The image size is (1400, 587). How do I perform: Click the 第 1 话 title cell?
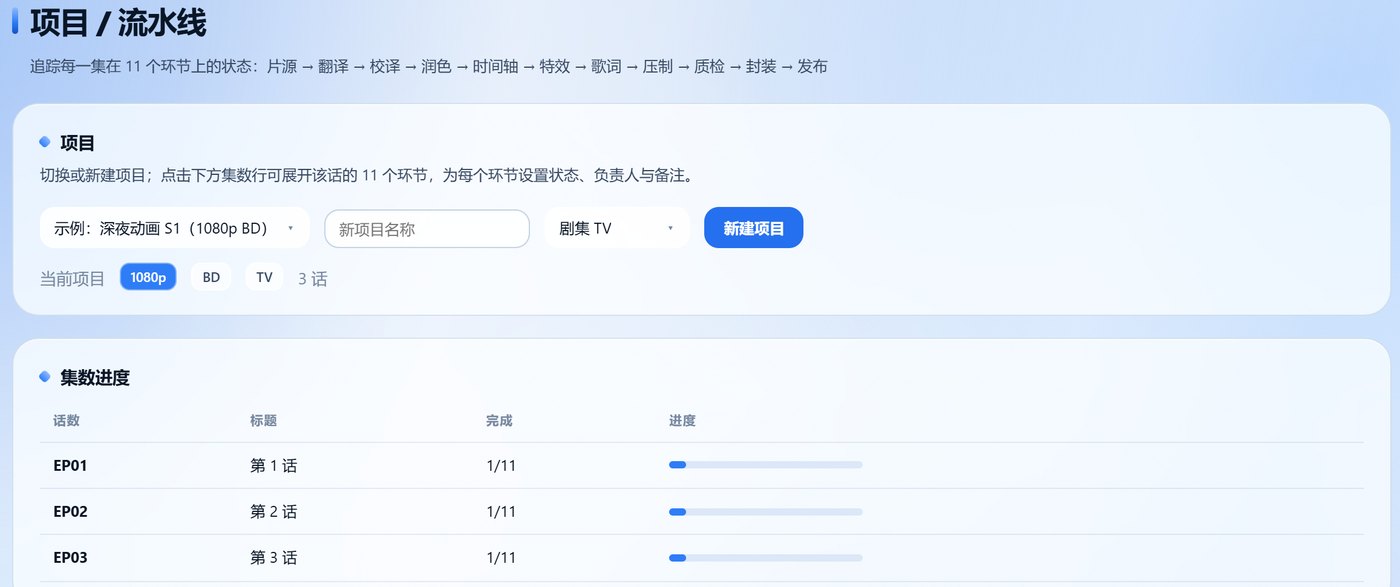point(273,465)
